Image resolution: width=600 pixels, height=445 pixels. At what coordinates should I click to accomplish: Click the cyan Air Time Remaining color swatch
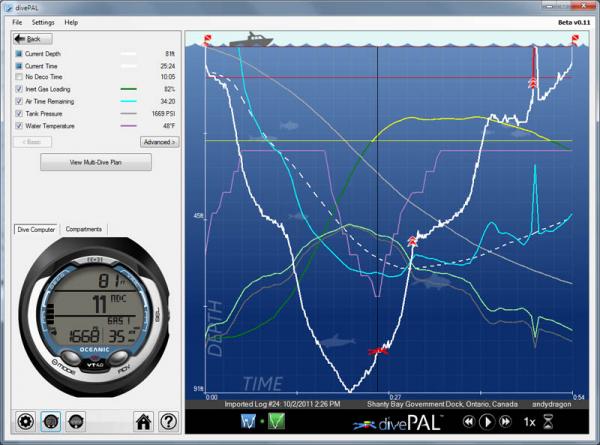[x=128, y=102]
